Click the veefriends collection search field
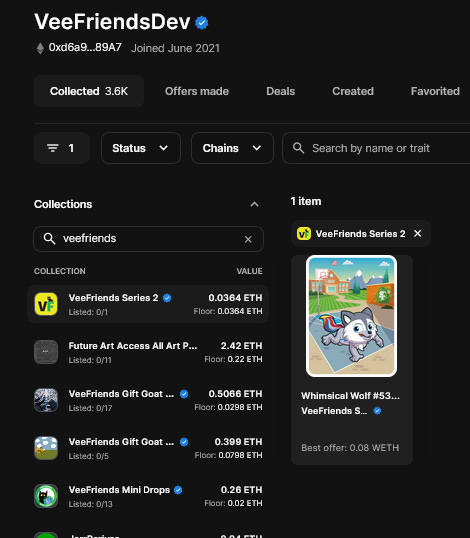Image resolution: width=470 pixels, height=538 pixels. click(148, 239)
